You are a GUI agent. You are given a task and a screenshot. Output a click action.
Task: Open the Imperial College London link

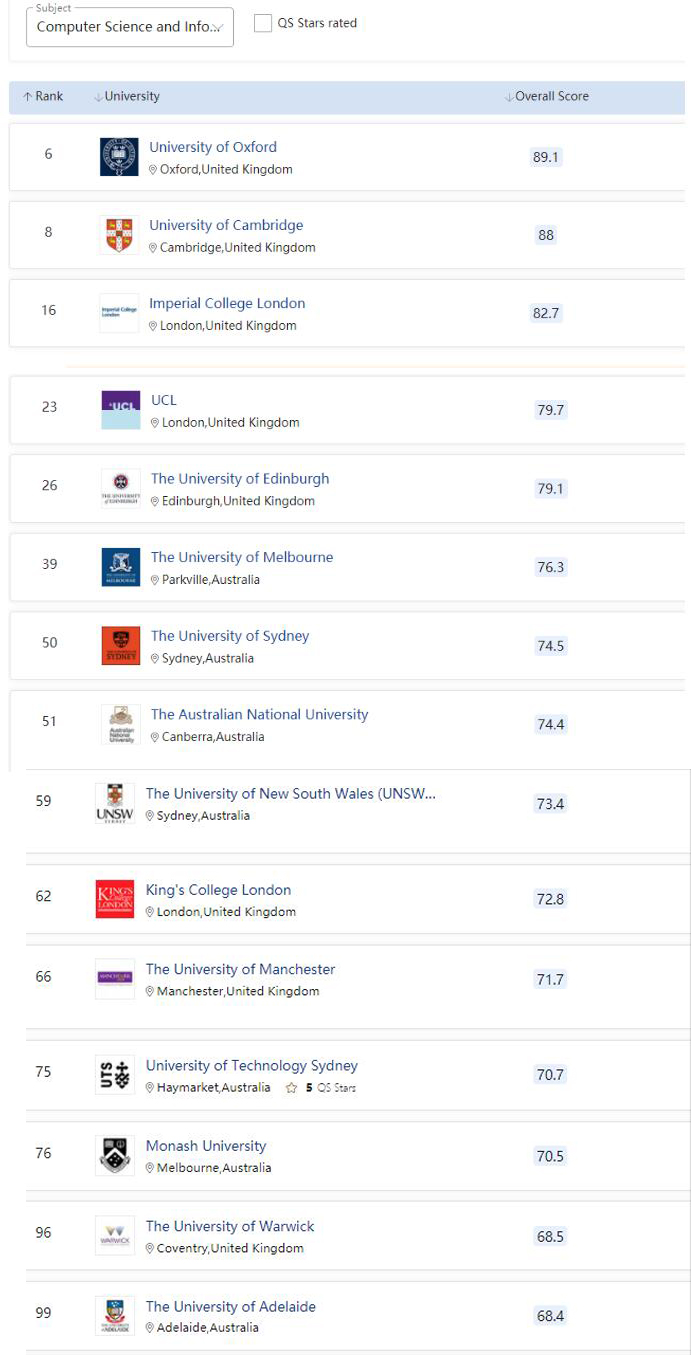(227, 304)
